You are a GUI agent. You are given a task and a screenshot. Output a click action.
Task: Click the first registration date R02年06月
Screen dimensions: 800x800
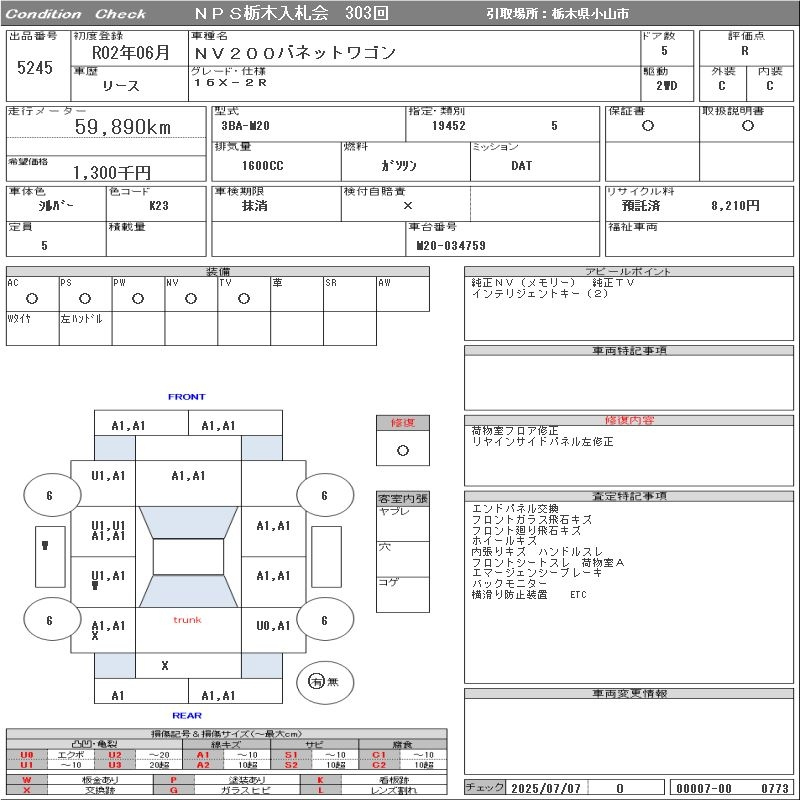tap(130, 53)
